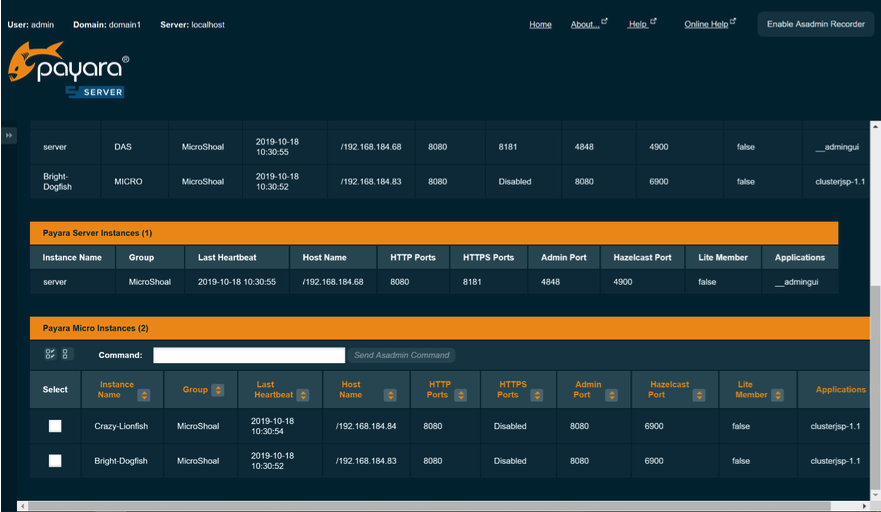Expand the collapsed left sidebar panel
881x512 pixels.
tap(9, 135)
